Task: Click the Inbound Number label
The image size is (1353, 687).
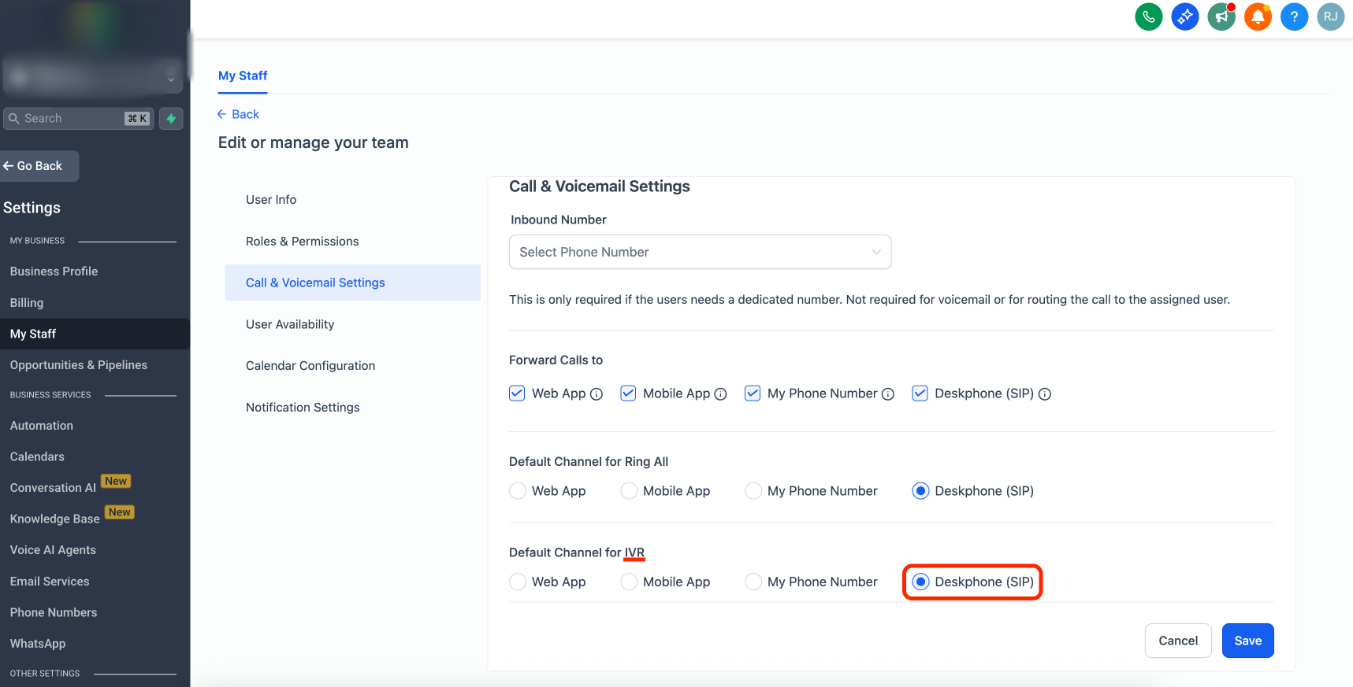Action: (558, 220)
